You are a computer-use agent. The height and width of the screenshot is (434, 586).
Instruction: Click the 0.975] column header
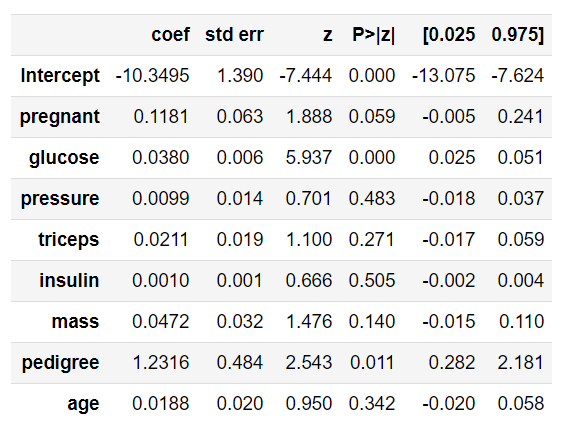tap(518, 35)
